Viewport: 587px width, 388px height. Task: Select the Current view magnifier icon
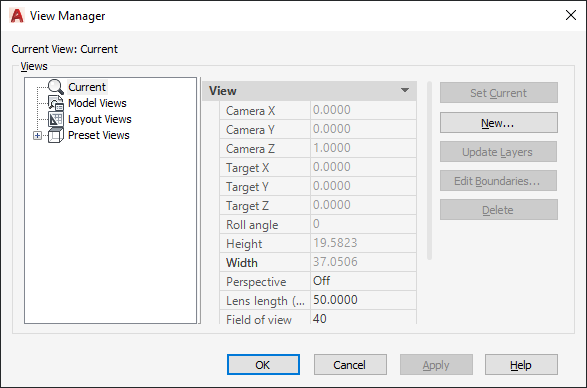tap(55, 87)
